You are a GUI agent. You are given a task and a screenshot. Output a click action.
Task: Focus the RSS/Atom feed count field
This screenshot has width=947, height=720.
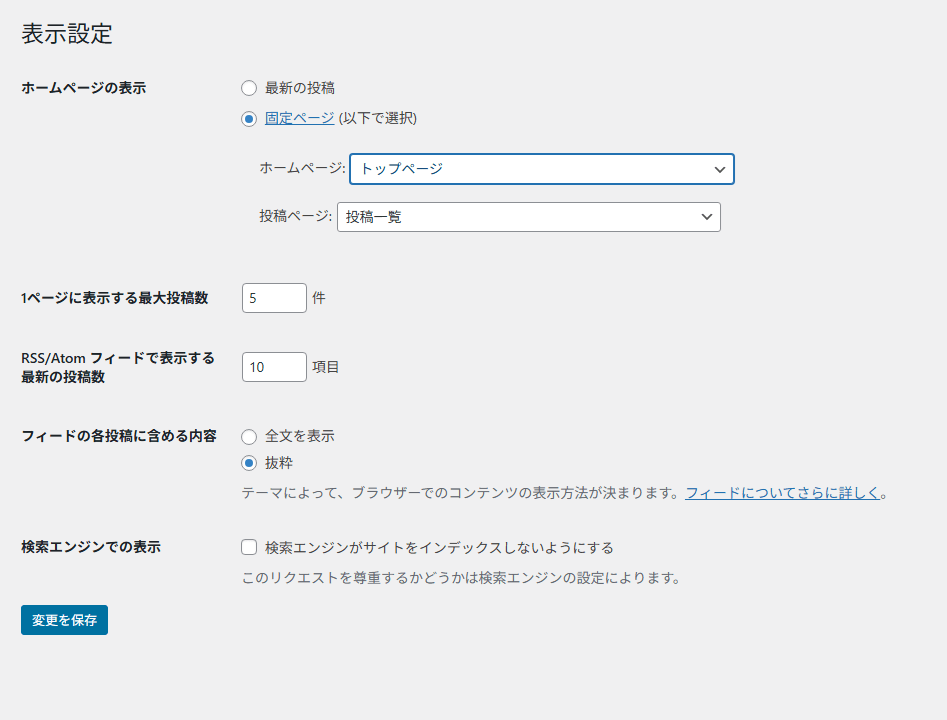[x=273, y=367]
